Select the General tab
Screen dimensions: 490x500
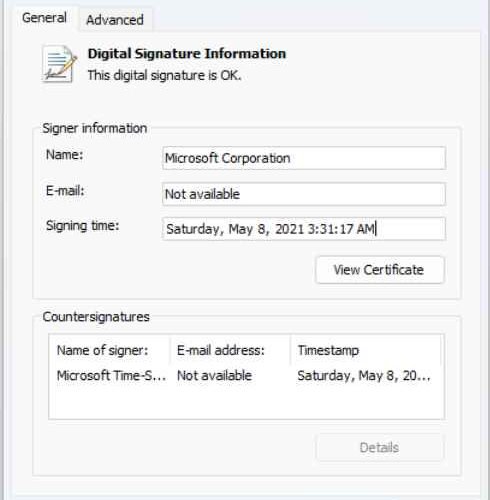tap(44, 18)
